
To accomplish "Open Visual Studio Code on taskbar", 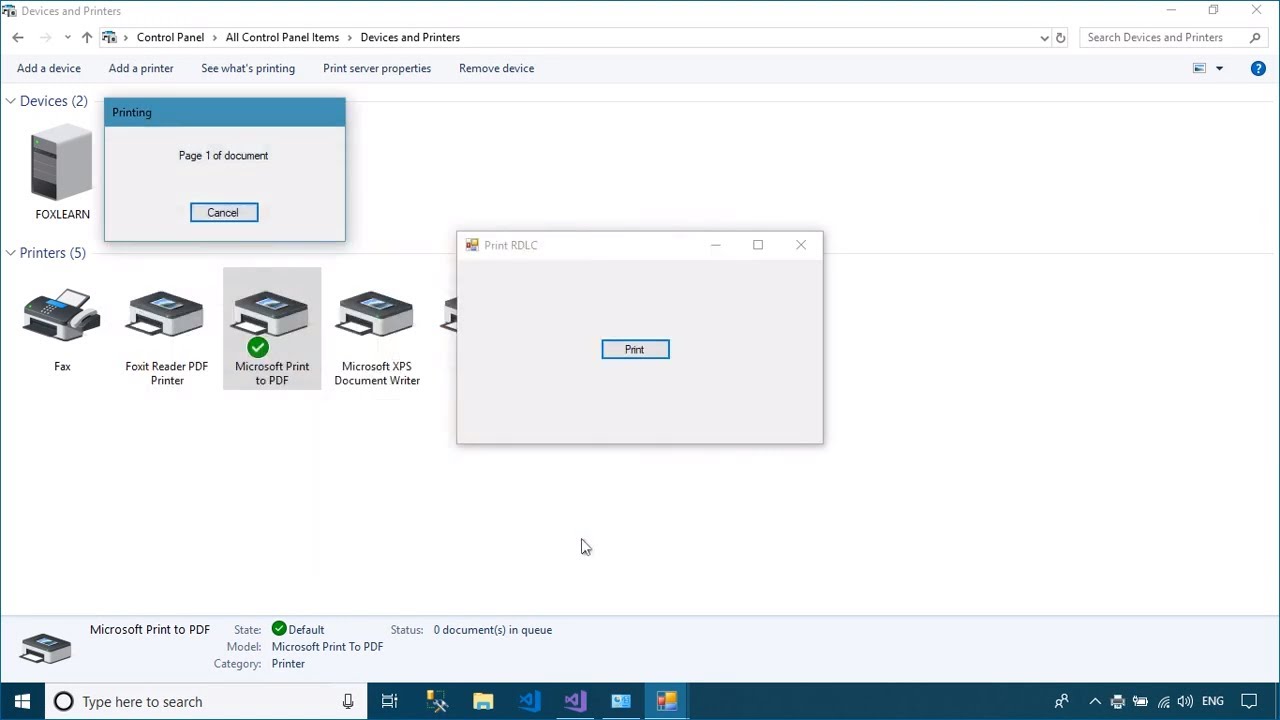I will click(x=529, y=701).
